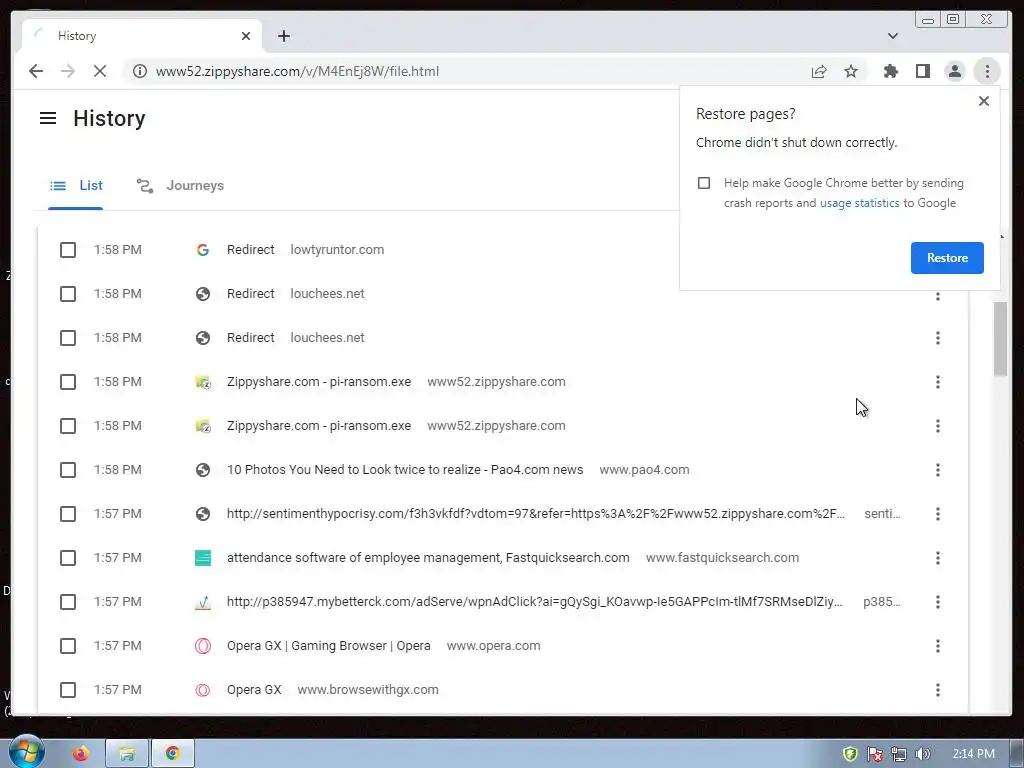Tick the Opera GX Gaming Browser checkbox

pos(68,646)
